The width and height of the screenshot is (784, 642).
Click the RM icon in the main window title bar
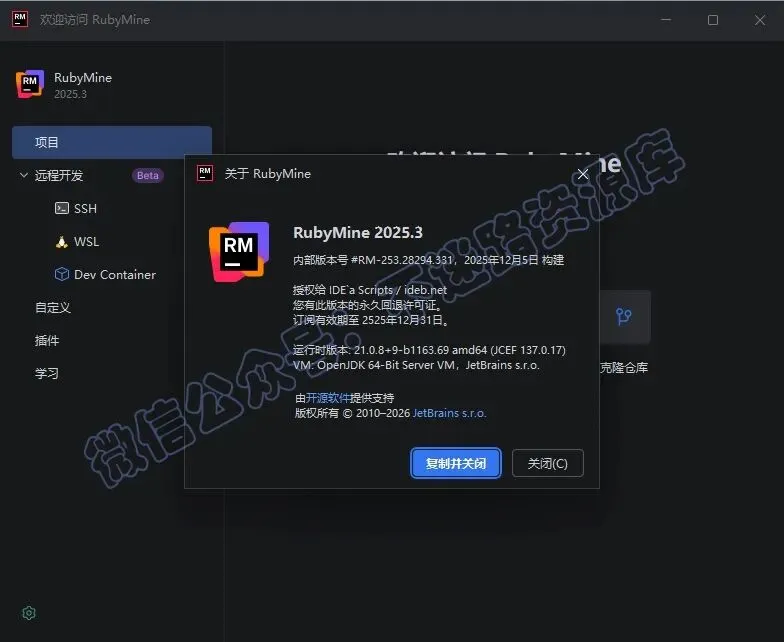pos(20,20)
